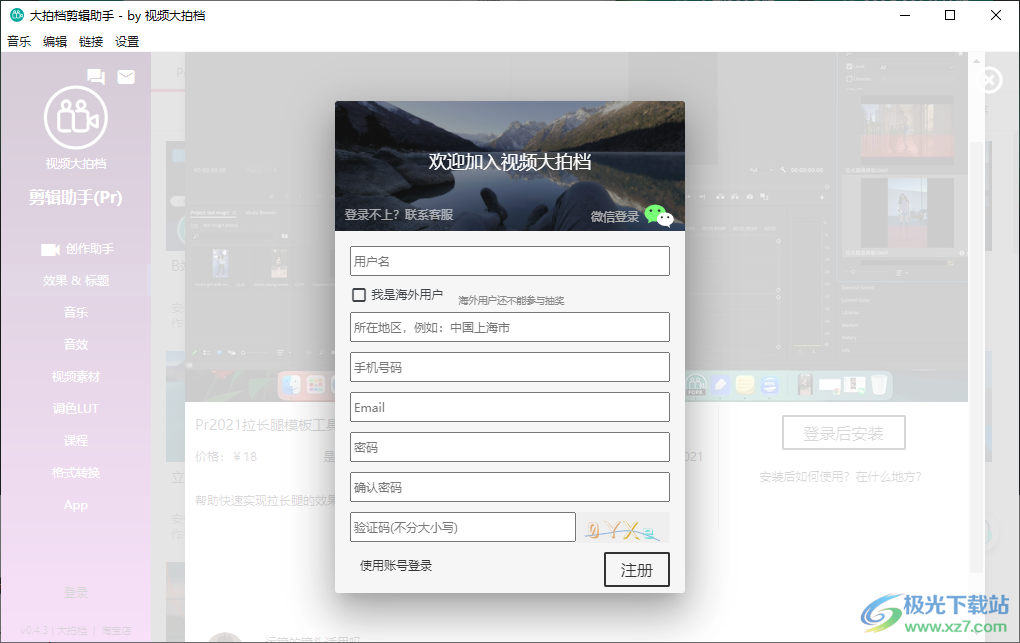
Task: Click 登录 at sidebar bottom
Action: tap(76, 592)
